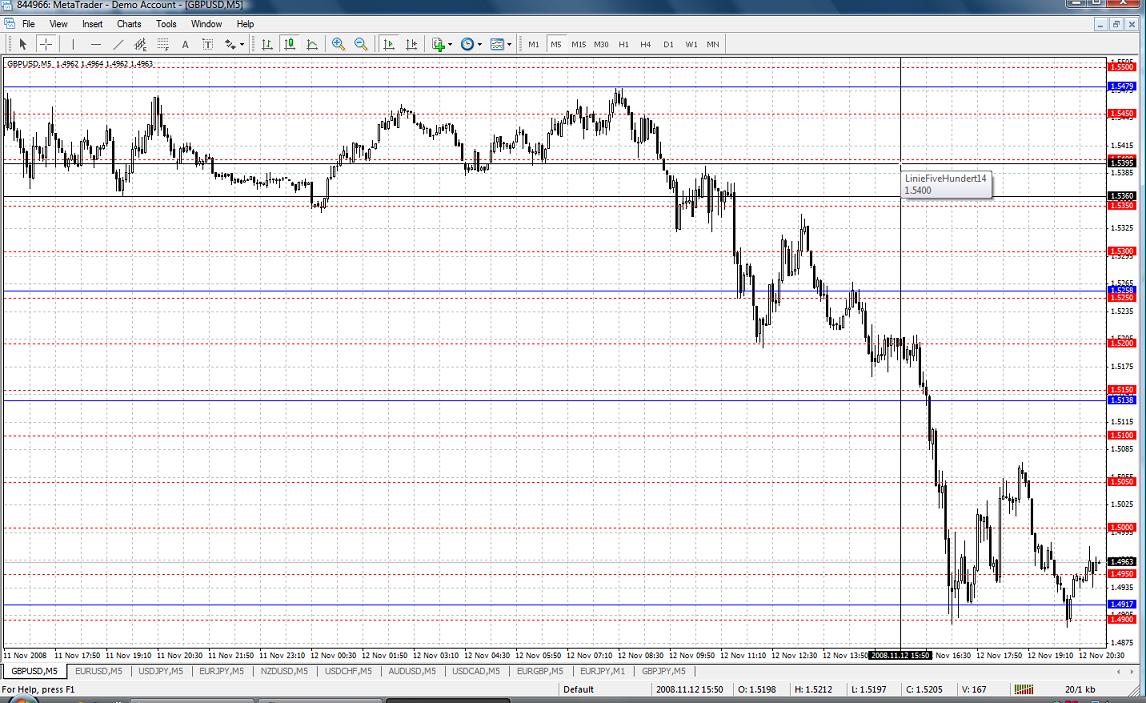Switch to the GBPJPY,M5 chart tab
Image resolution: width=1146 pixels, height=703 pixels.
coord(664,671)
